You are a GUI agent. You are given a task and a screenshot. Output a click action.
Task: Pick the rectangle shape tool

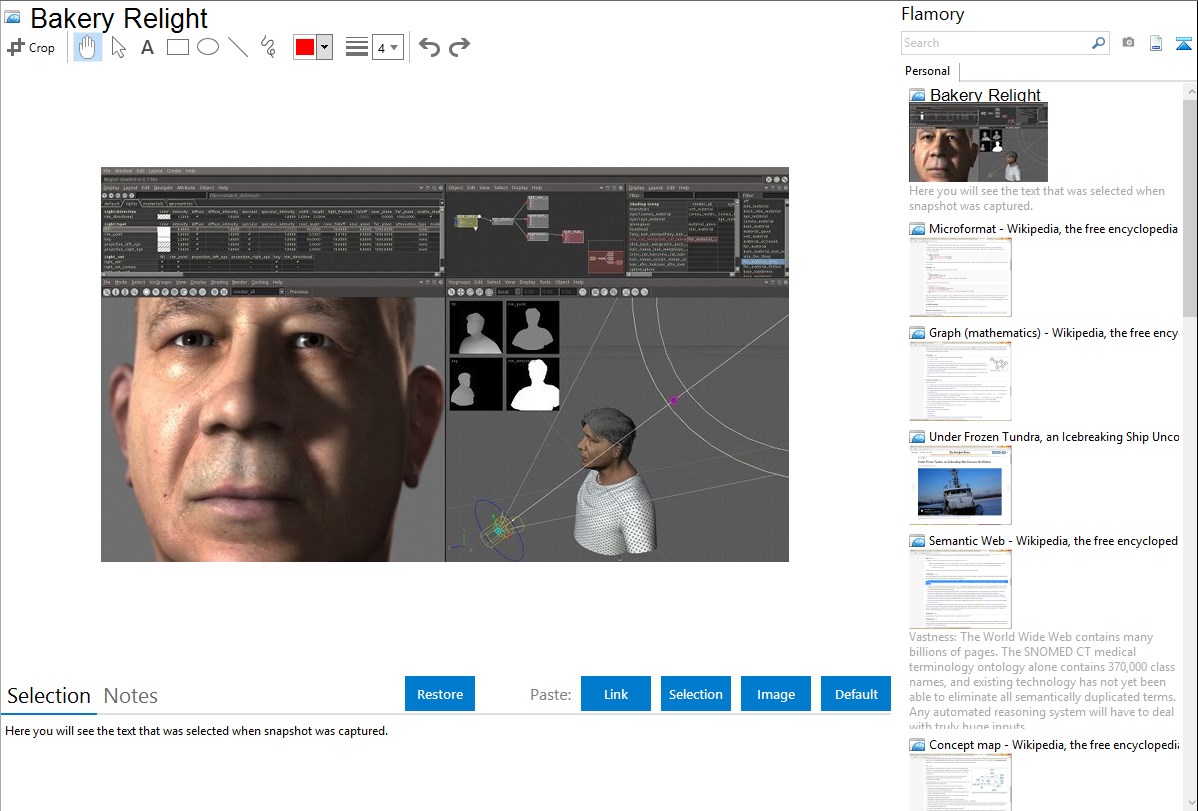pos(177,47)
